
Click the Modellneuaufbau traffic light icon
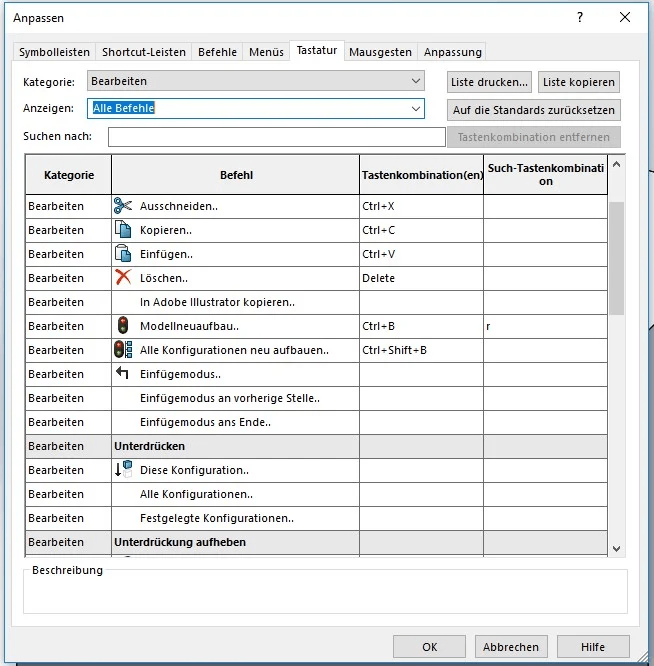[123, 326]
